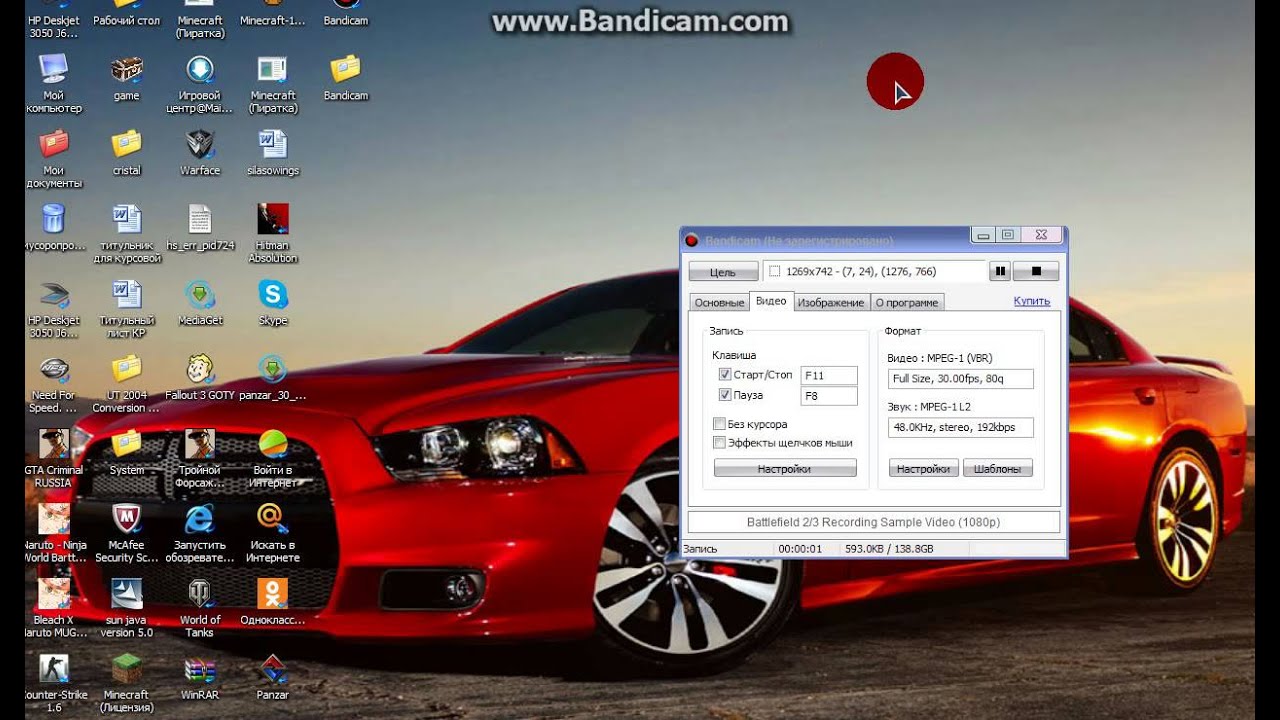Click the 48.0KHz stereo 192kbps field
Screen dimensions: 1280x720
pos(961,427)
